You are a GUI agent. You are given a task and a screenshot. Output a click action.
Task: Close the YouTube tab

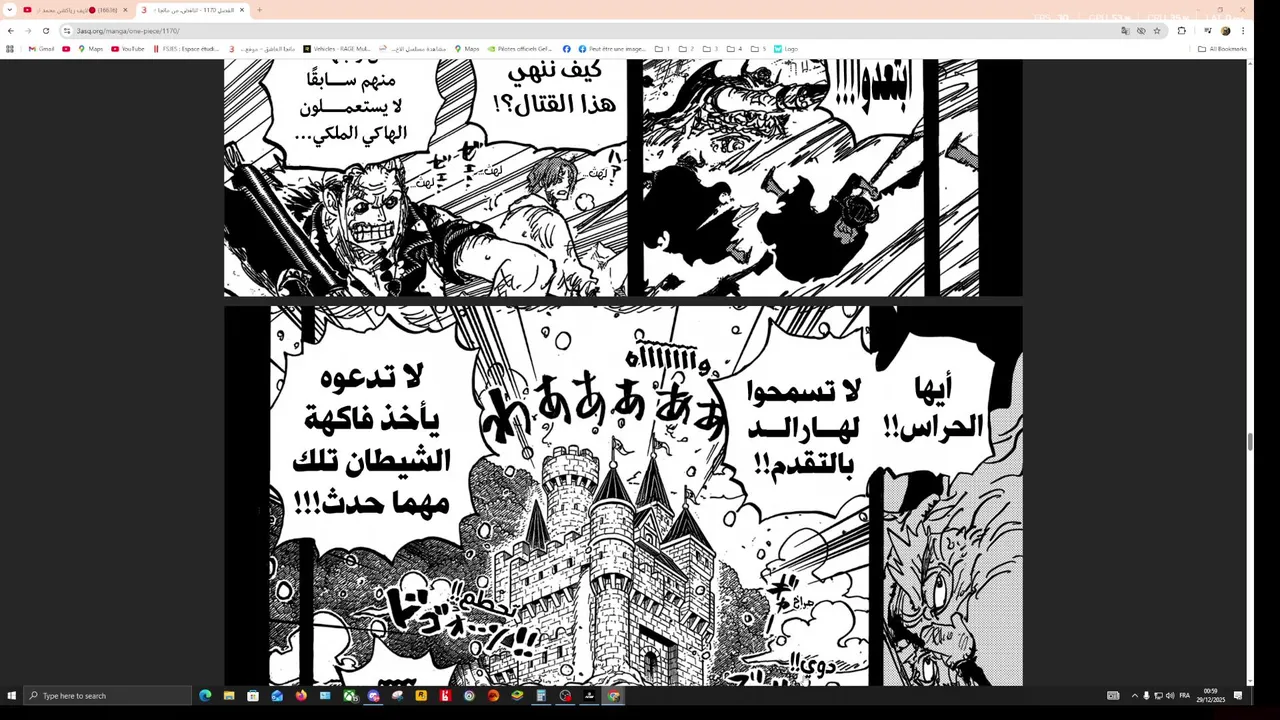click(125, 10)
